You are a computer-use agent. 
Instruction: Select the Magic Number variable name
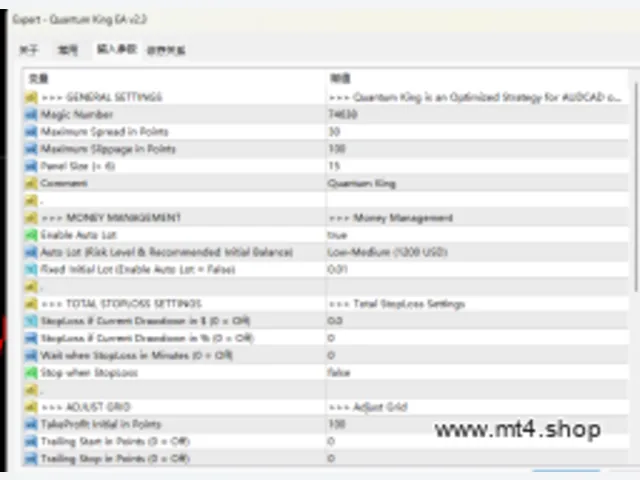(x=77, y=114)
